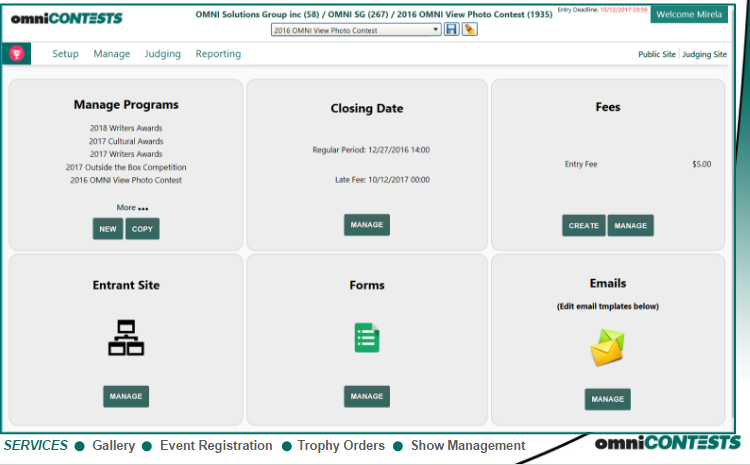This screenshot has height=465, width=750.
Task: Click Event Registration in the footer
Action: 216,445
